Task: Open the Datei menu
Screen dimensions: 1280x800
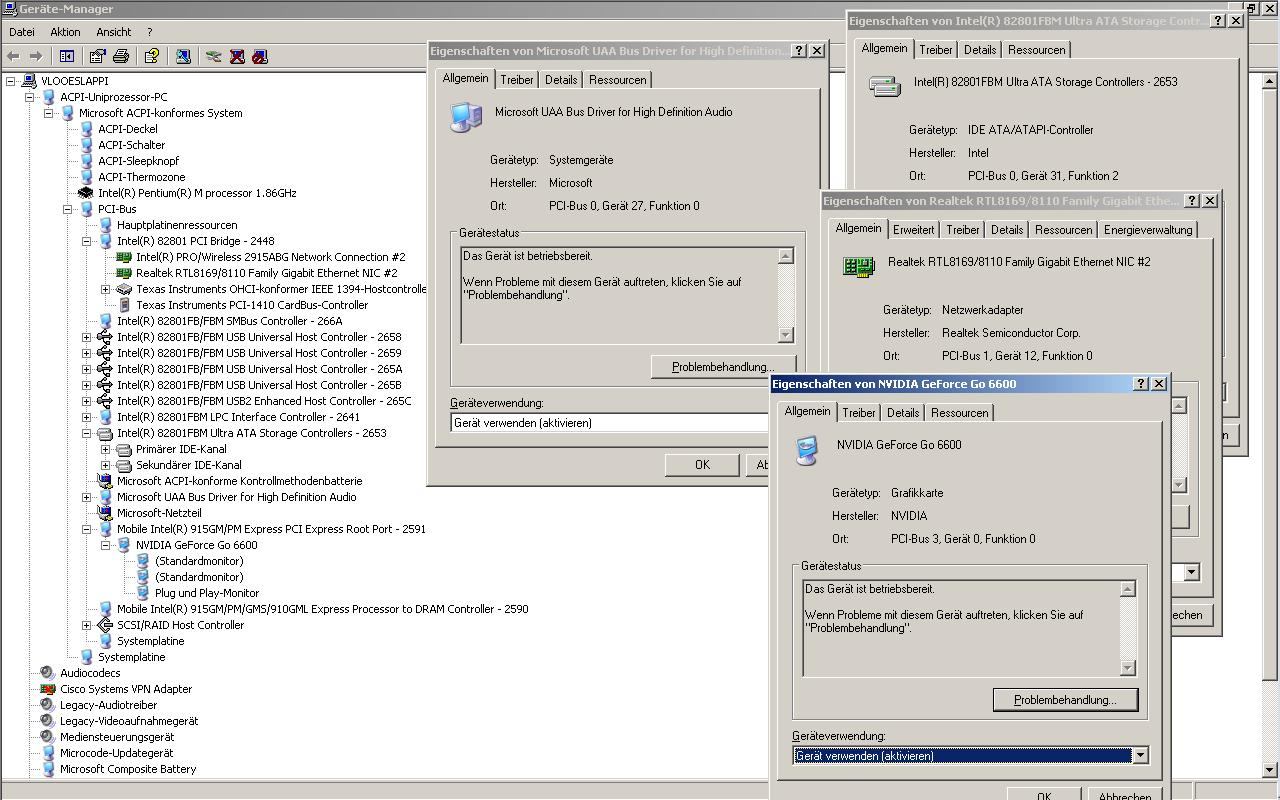Action: 21,32
